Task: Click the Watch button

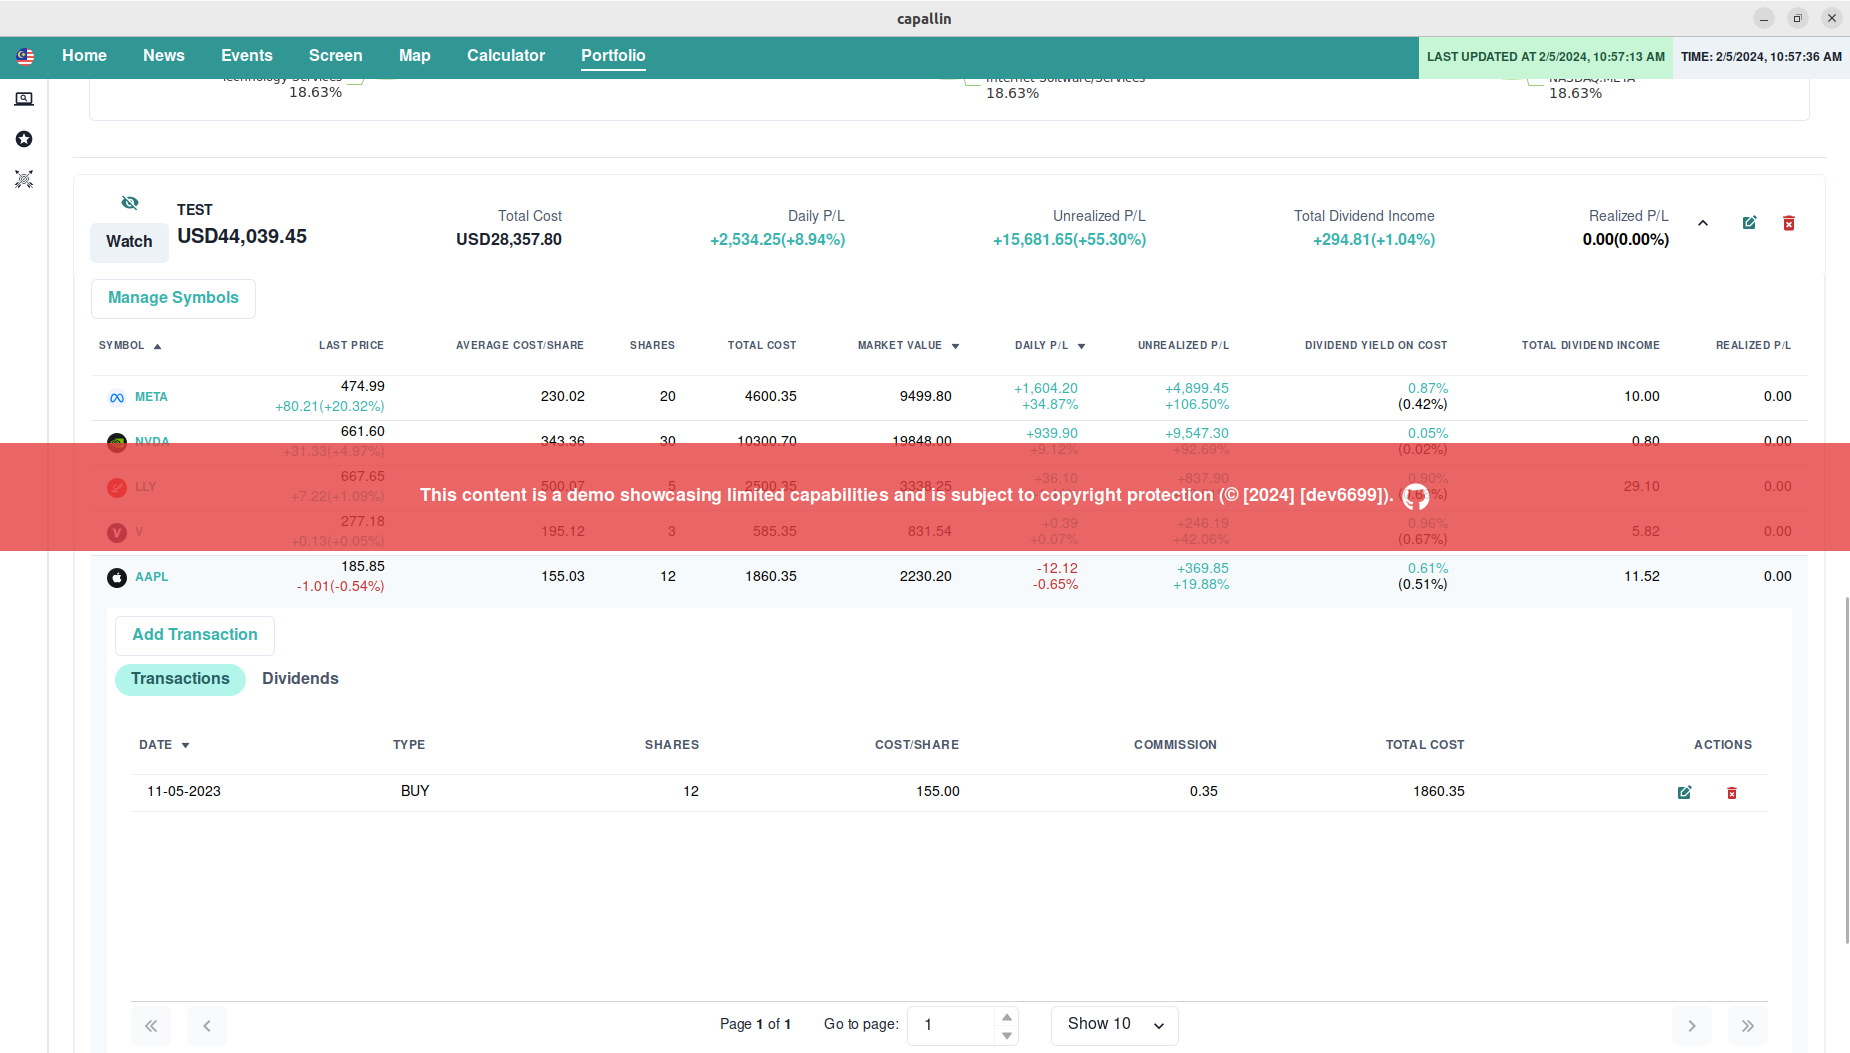Action: tap(129, 242)
